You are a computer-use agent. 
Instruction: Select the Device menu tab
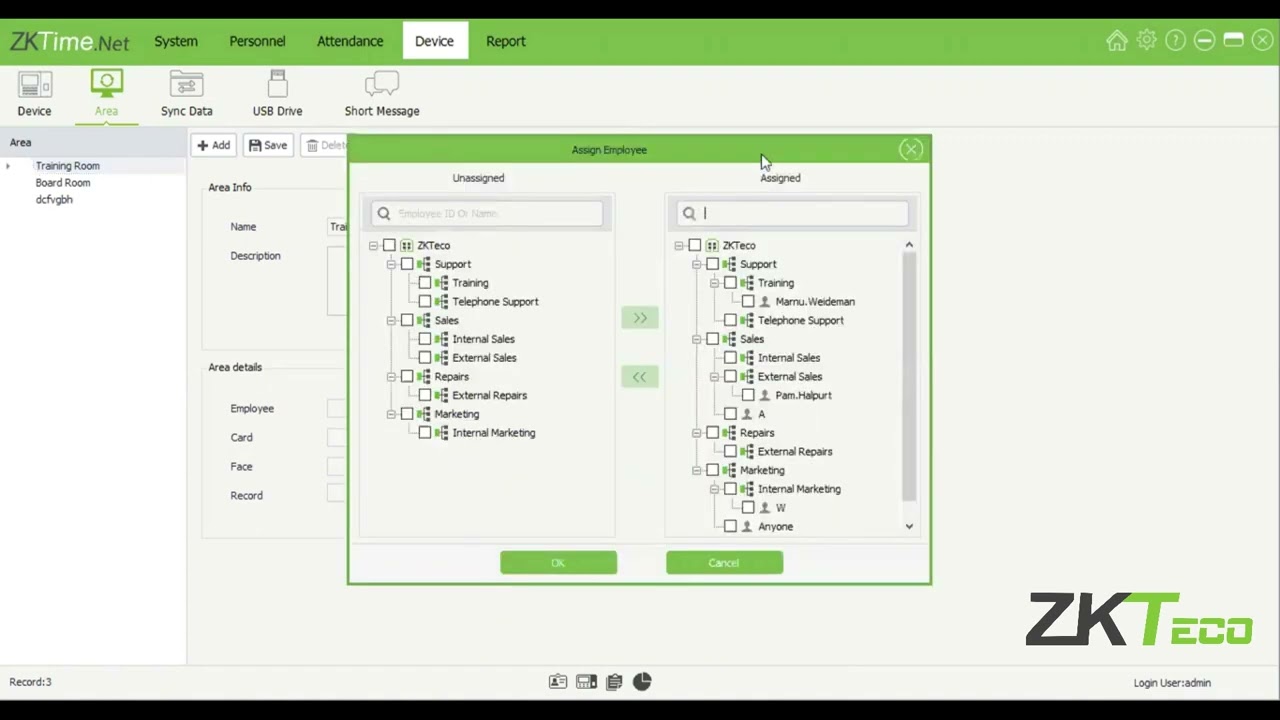pyautogui.click(x=434, y=41)
